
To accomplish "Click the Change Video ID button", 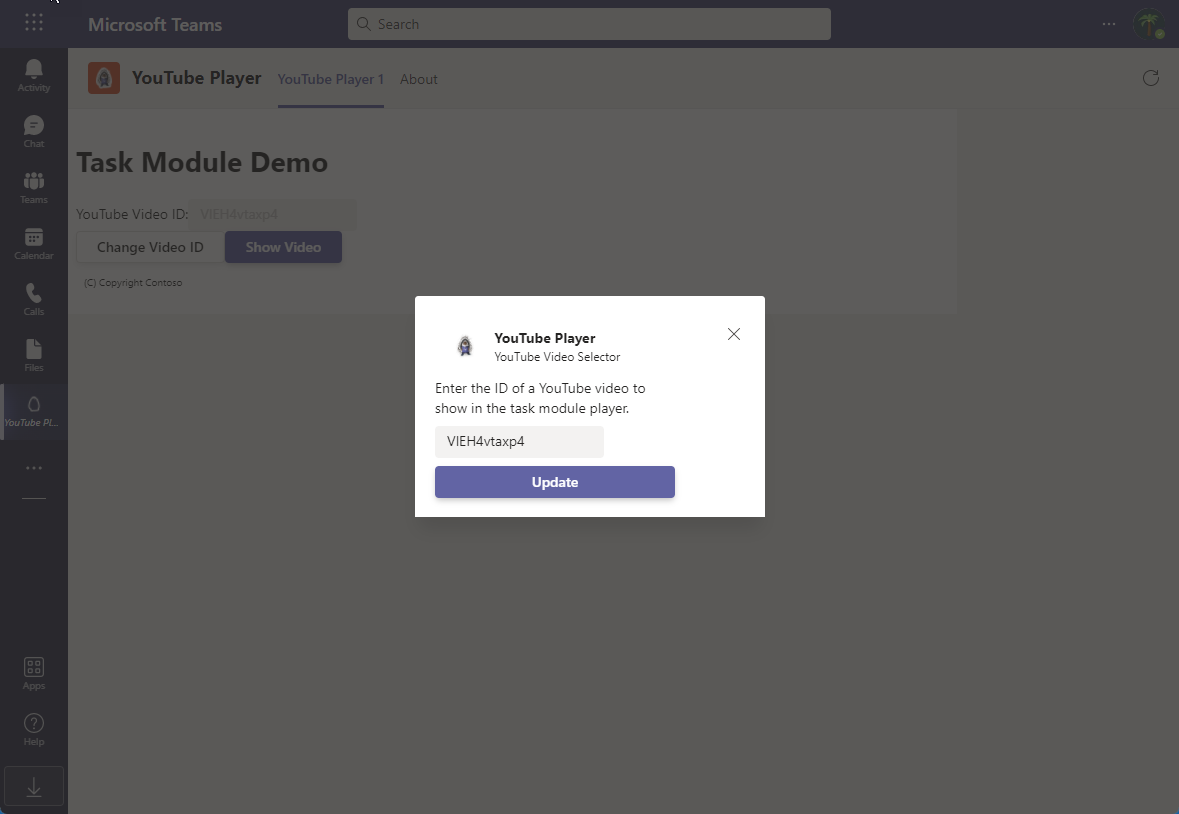I will point(150,247).
